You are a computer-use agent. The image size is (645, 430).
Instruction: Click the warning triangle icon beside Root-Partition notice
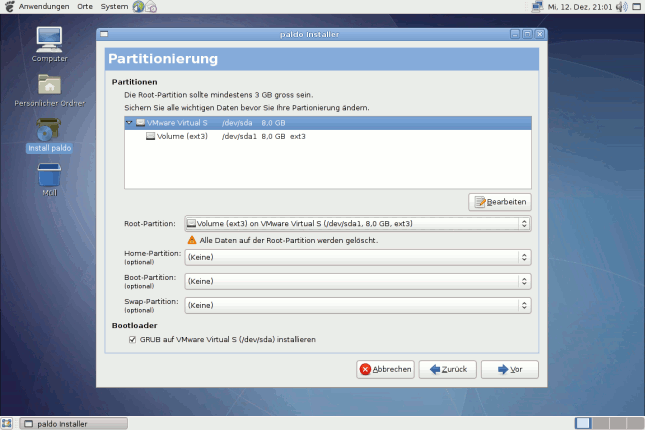[192, 240]
